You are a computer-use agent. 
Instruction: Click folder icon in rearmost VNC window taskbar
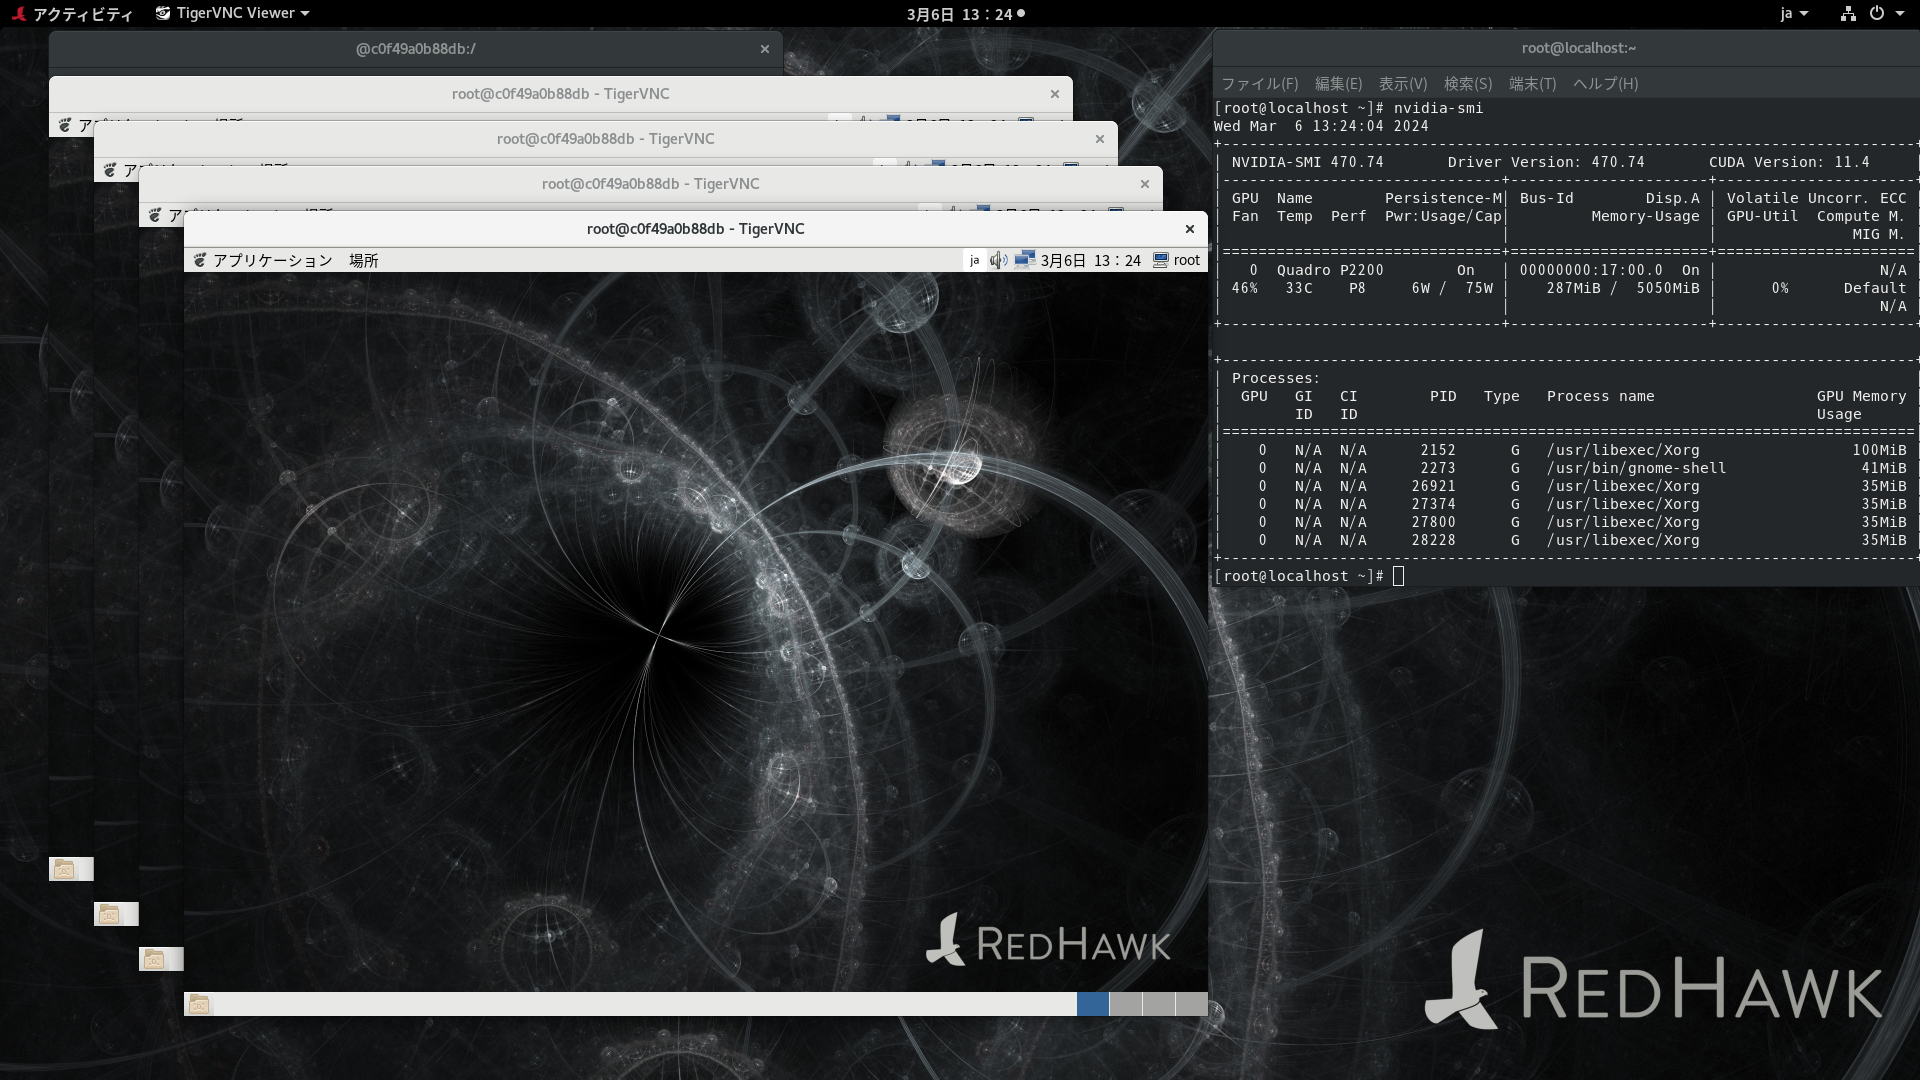click(x=64, y=869)
